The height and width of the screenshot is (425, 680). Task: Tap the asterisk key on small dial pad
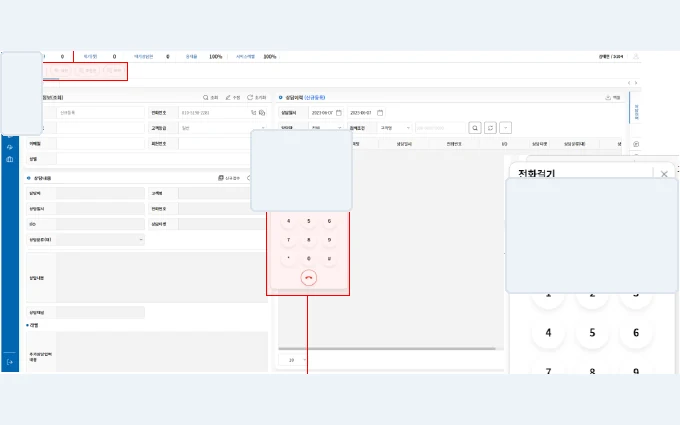(288, 258)
